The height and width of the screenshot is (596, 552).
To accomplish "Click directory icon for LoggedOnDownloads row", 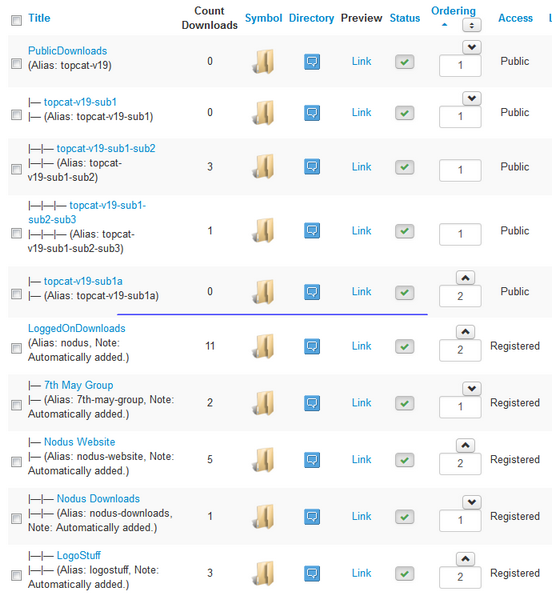I will [x=312, y=346].
